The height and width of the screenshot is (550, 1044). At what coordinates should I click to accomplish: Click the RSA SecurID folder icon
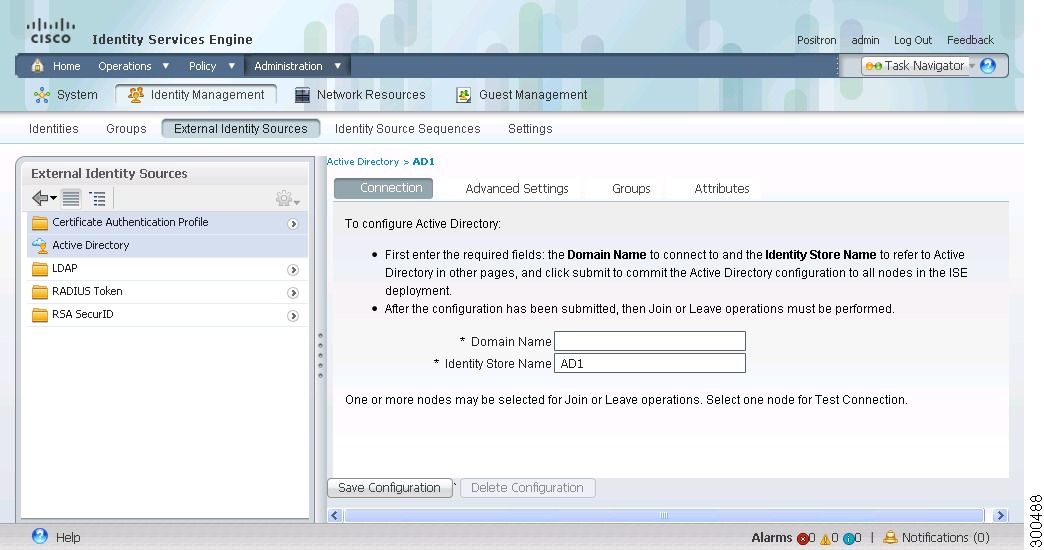click(40, 315)
